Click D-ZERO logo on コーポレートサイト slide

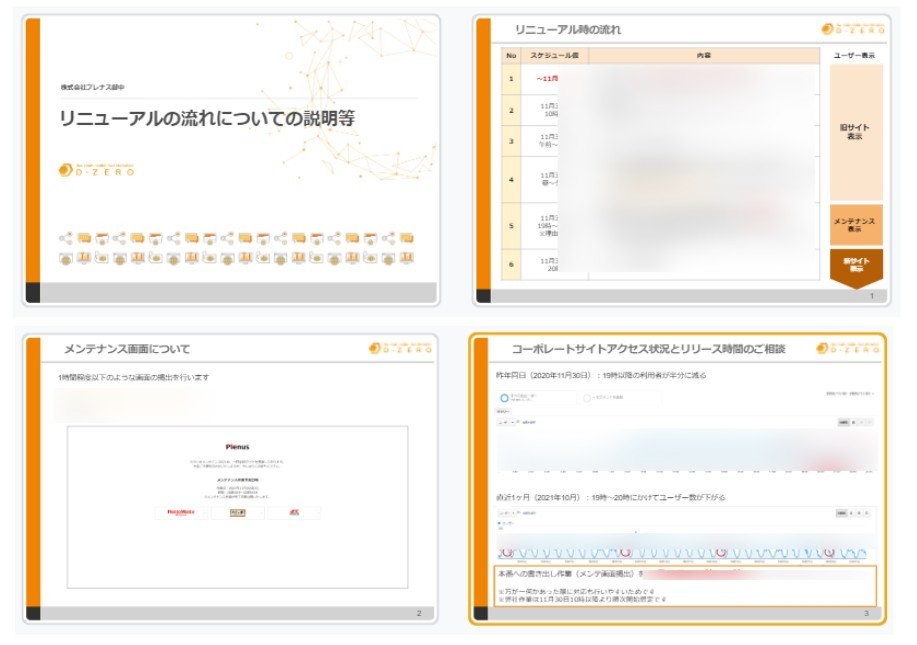[x=850, y=348]
